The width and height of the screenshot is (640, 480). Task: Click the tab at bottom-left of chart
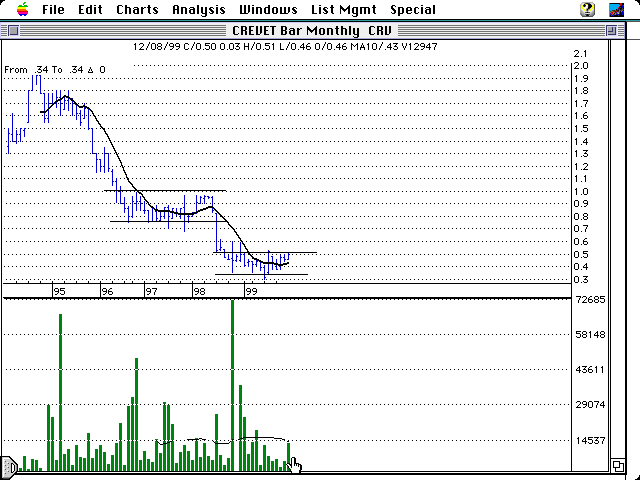point(9,466)
